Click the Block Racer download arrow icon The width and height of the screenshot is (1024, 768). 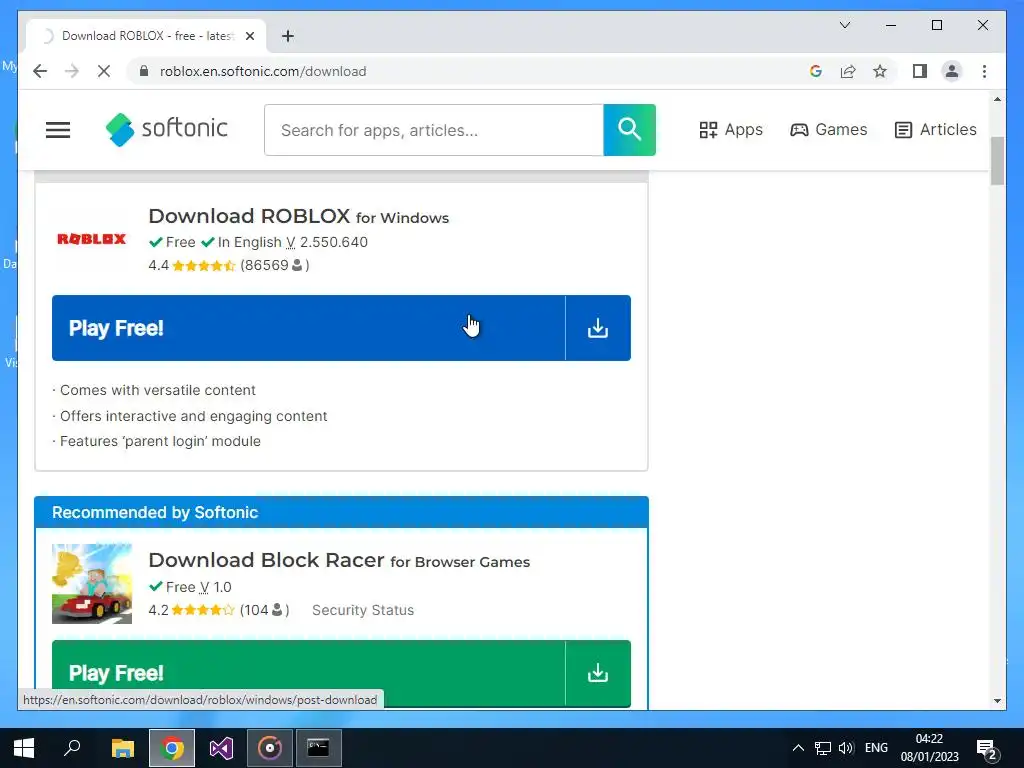598,673
